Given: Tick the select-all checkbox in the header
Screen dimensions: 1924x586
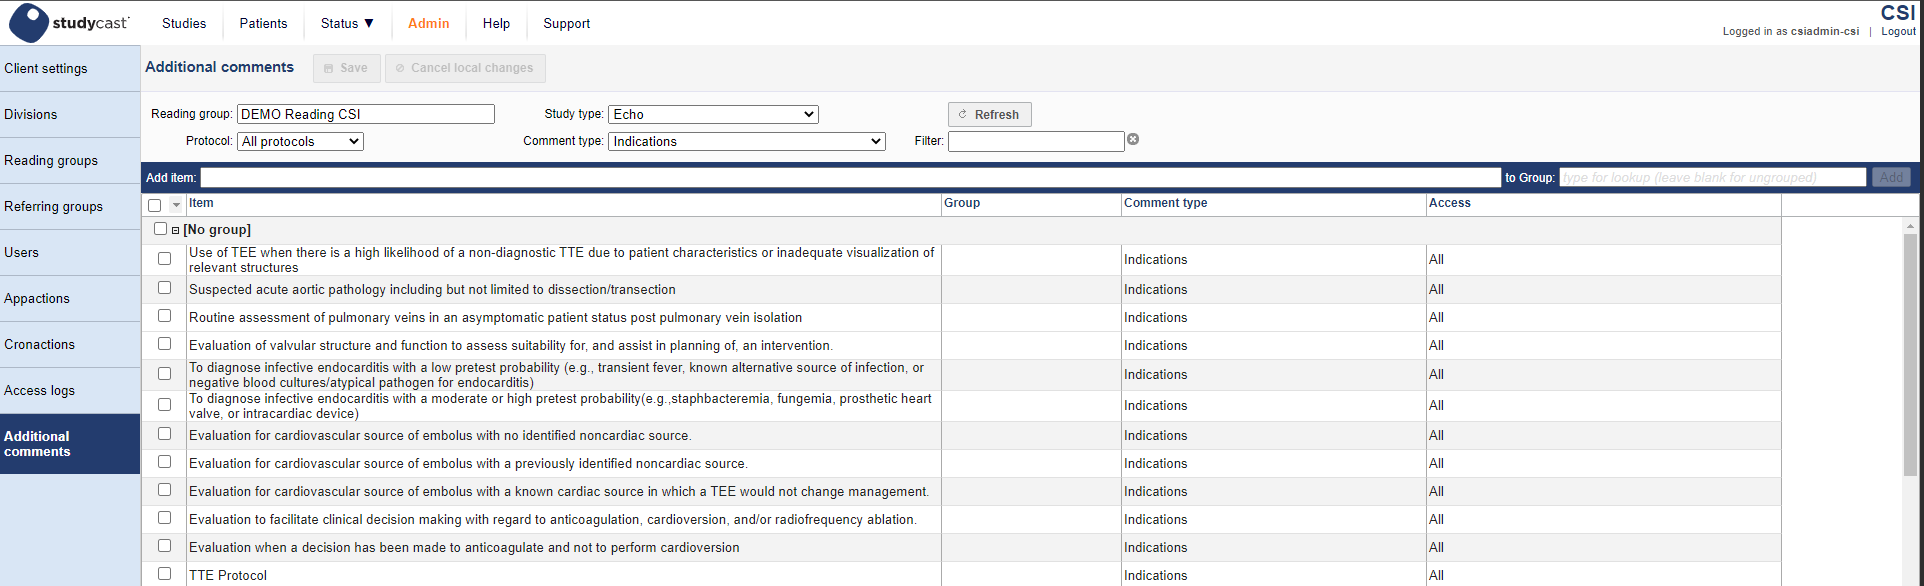Looking at the screenshot, I should click(155, 205).
